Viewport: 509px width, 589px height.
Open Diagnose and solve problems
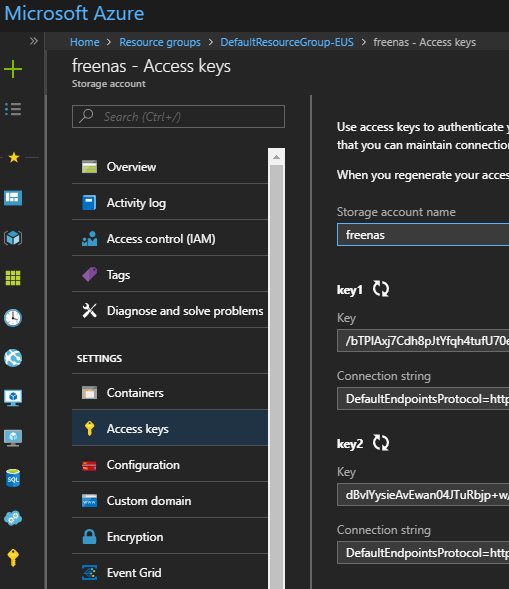tap(170, 311)
